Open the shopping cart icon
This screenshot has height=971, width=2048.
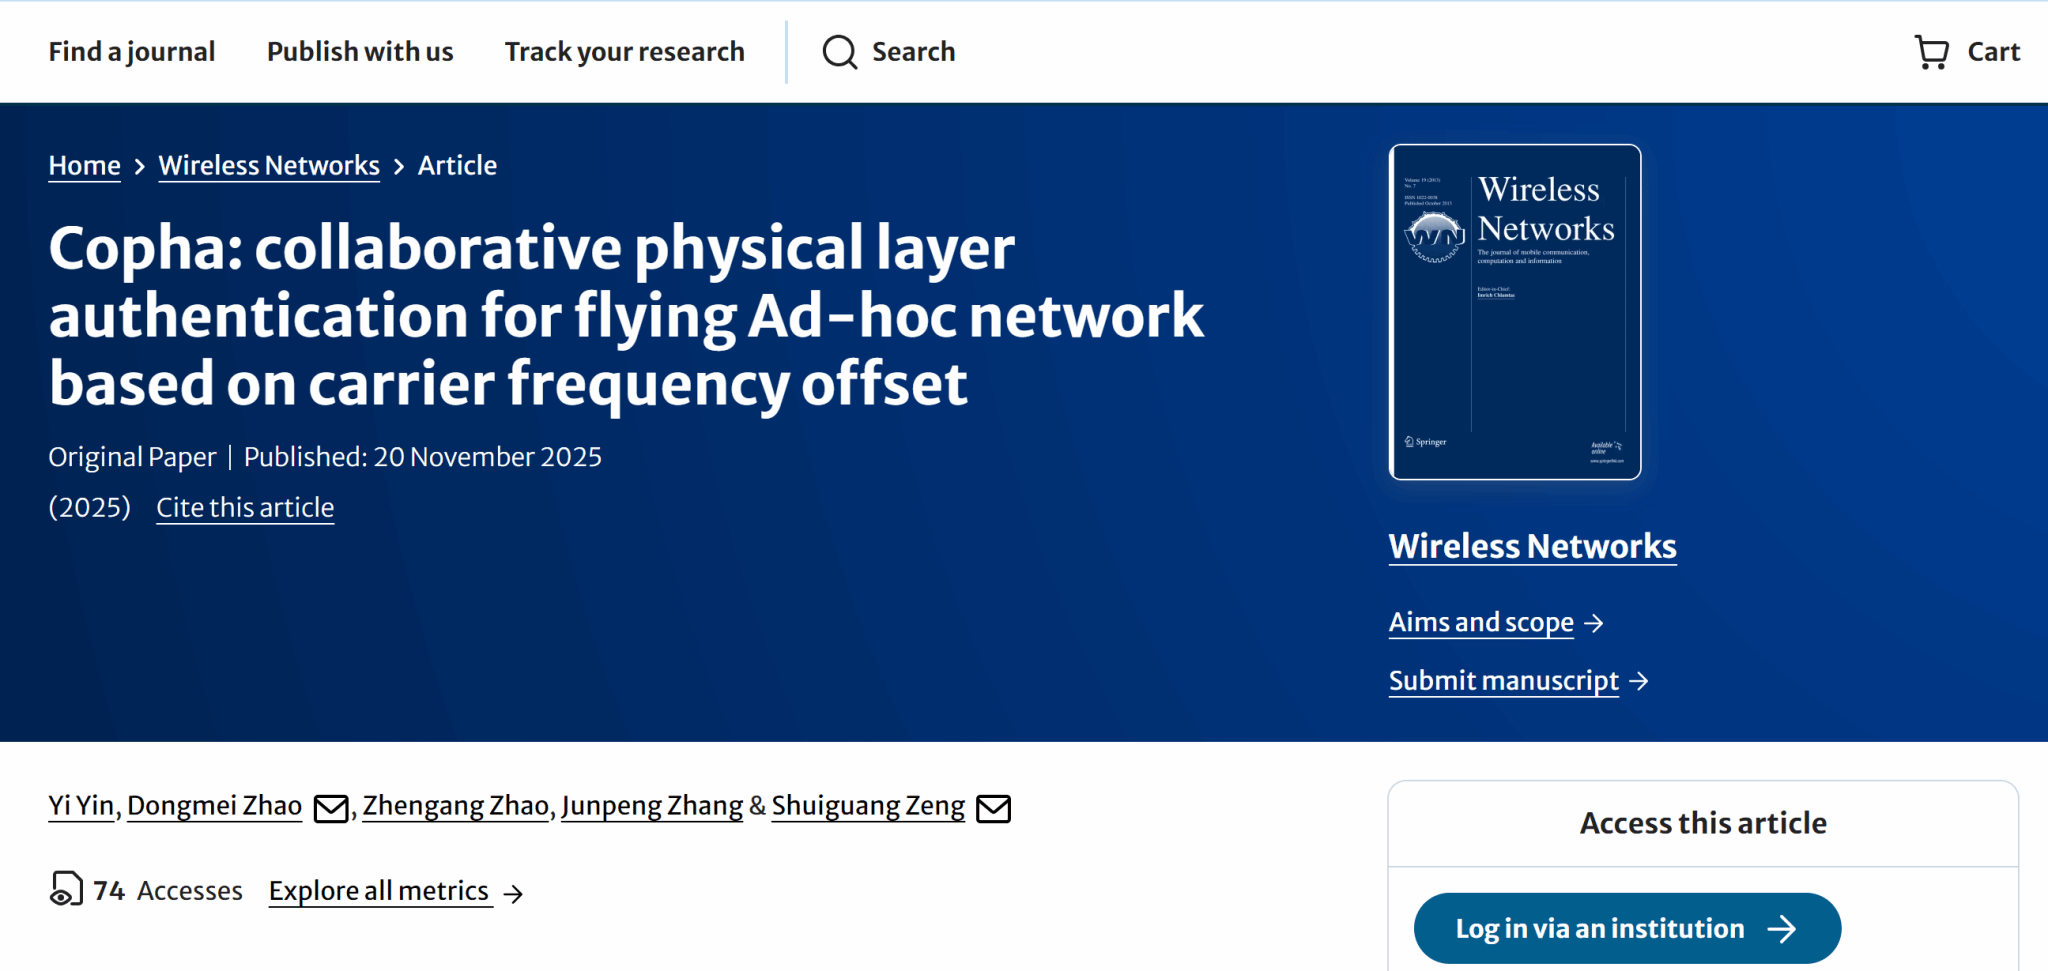click(x=1931, y=52)
